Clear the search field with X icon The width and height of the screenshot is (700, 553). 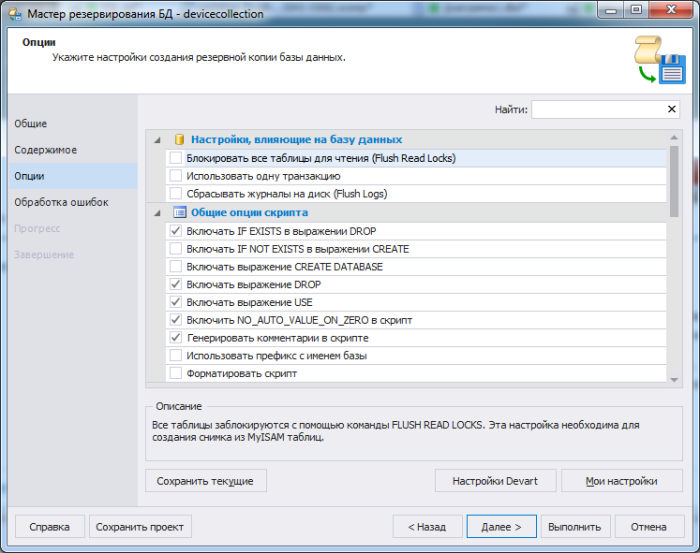pos(671,110)
